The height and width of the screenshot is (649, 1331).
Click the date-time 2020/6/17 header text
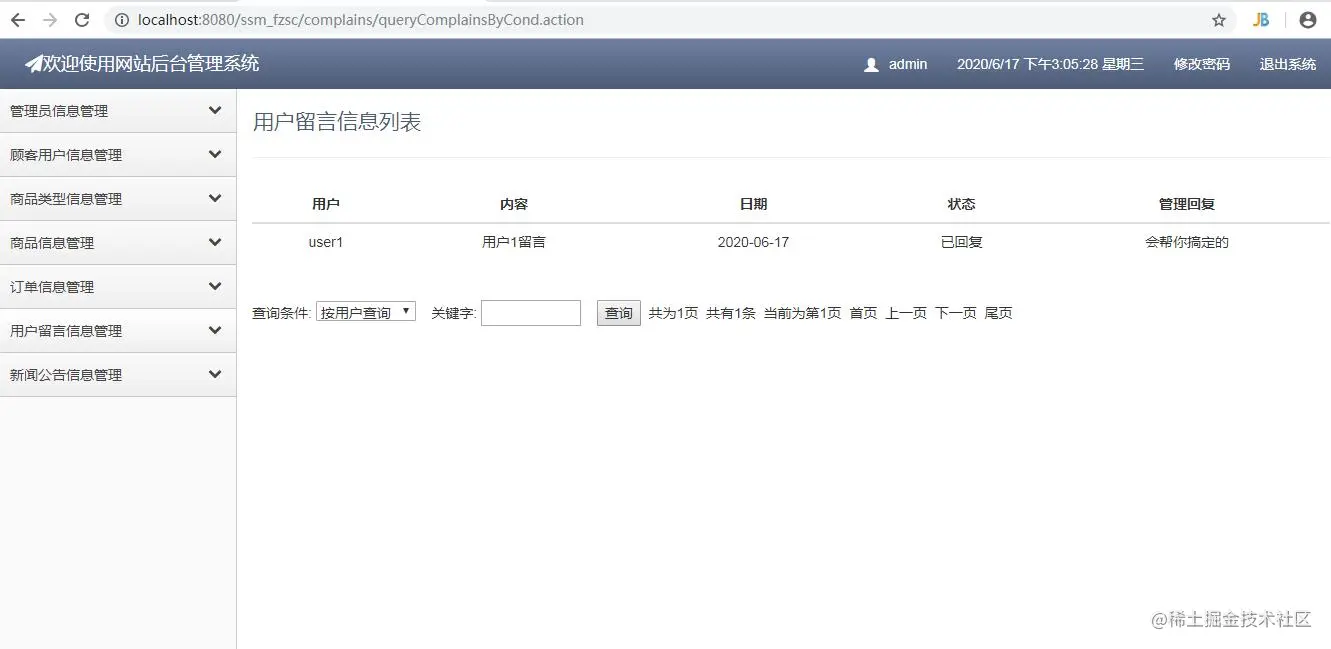click(1050, 64)
